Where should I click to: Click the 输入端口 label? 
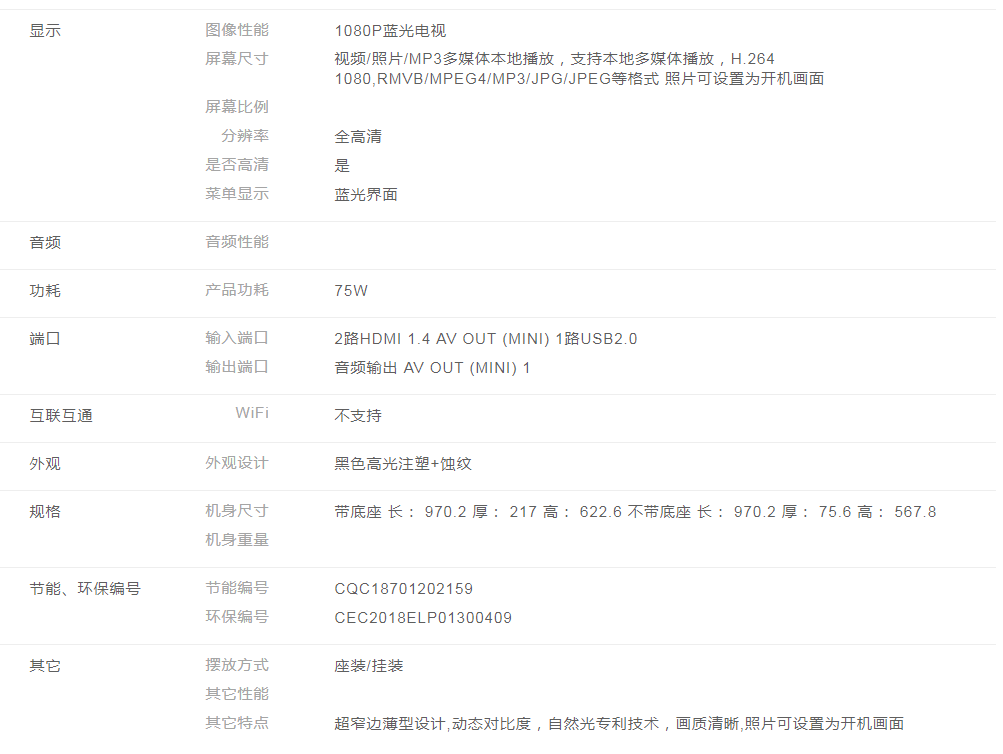[237, 339]
